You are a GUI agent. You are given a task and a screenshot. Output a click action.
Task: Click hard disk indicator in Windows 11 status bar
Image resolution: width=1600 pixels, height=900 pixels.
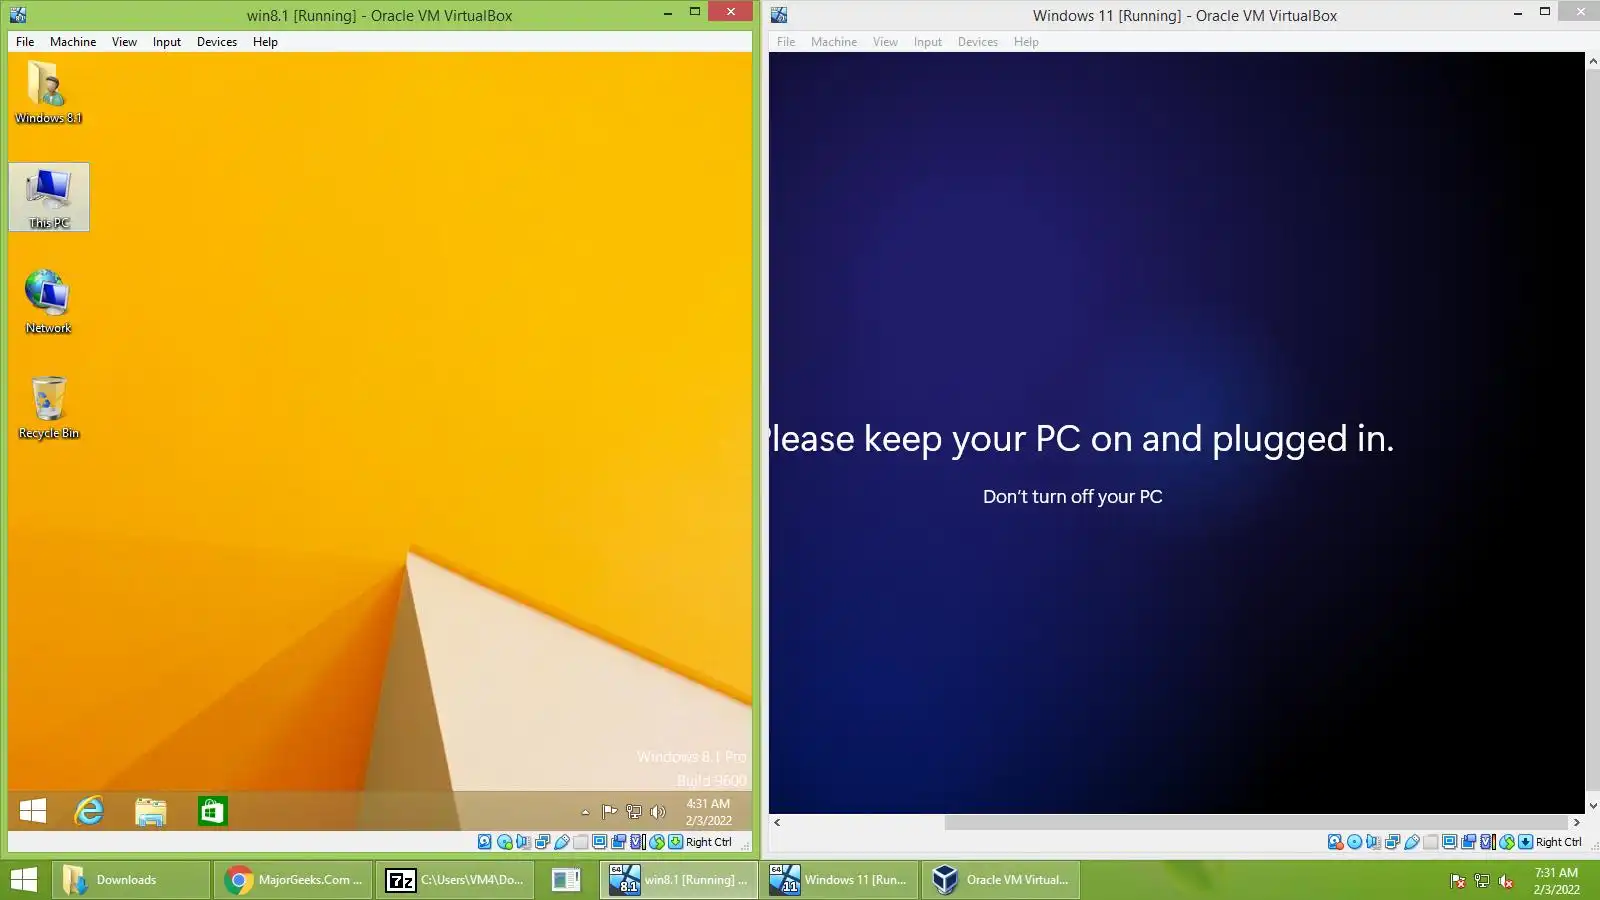tap(1335, 842)
